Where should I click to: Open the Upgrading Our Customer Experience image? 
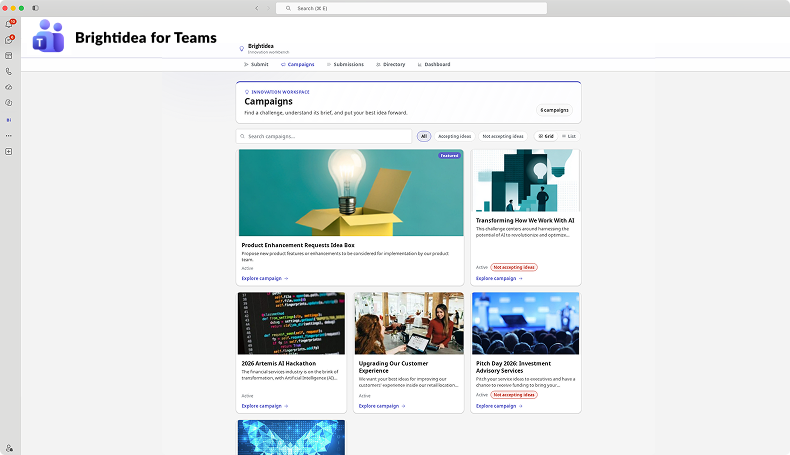[409, 323]
